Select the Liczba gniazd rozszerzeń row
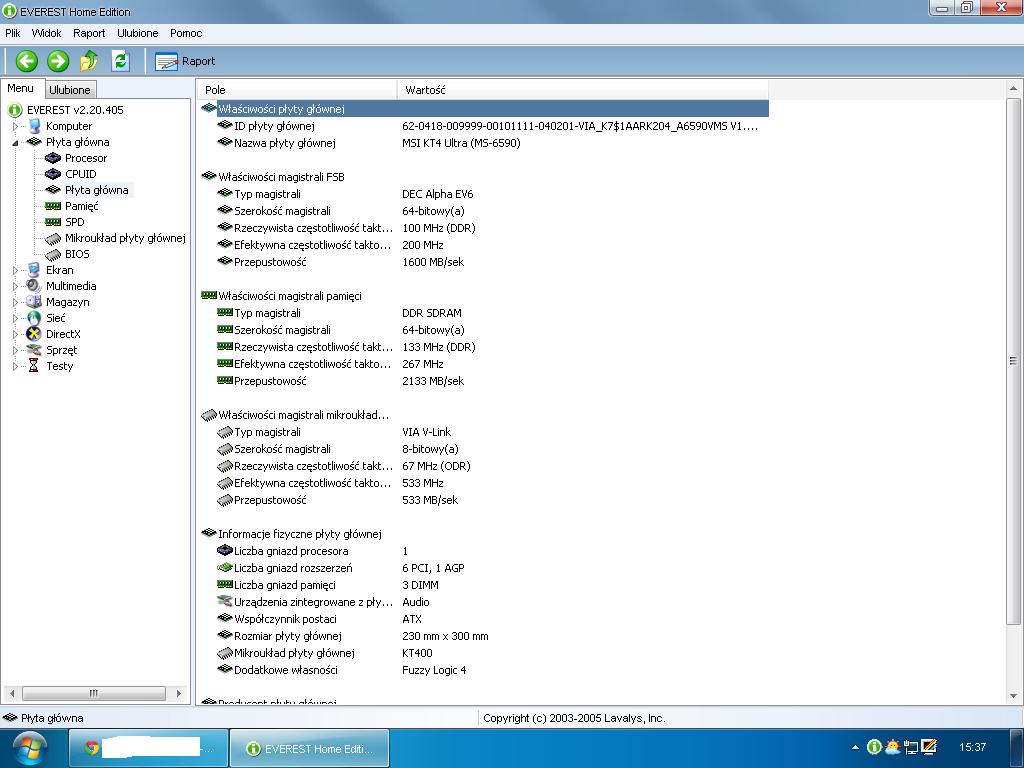The width and height of the screenshot is (1024, 768). pyautogui.click(x=483, y=568)
